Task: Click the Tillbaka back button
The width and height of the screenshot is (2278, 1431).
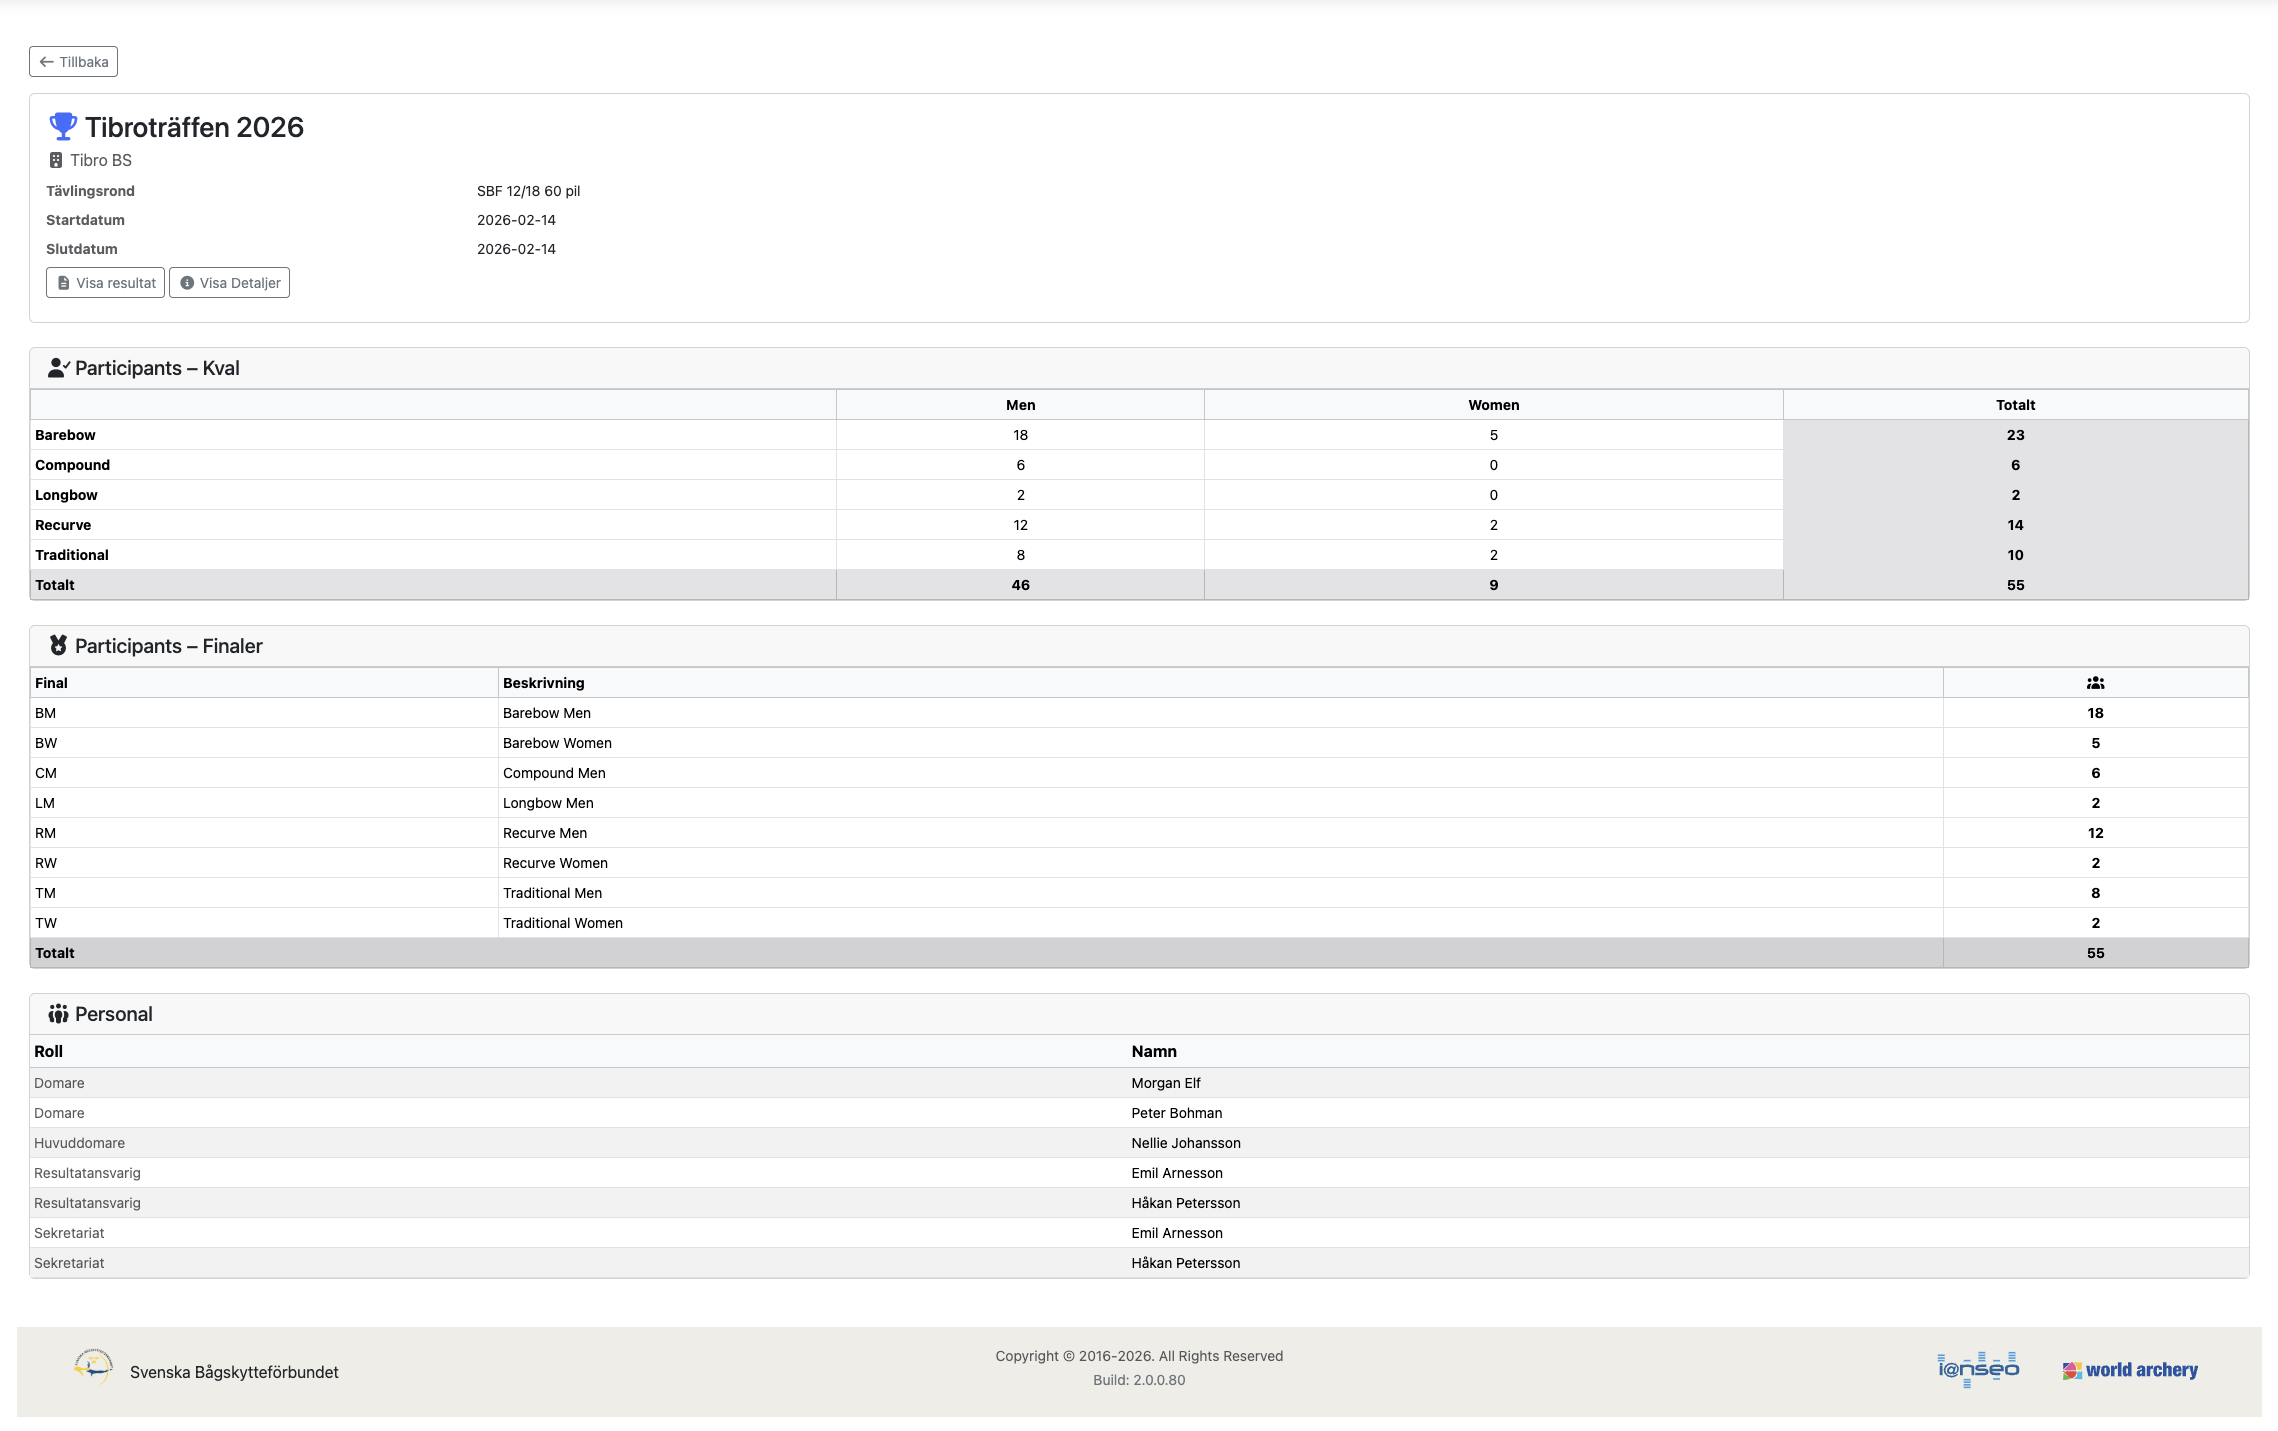Action: click(73, 62)
